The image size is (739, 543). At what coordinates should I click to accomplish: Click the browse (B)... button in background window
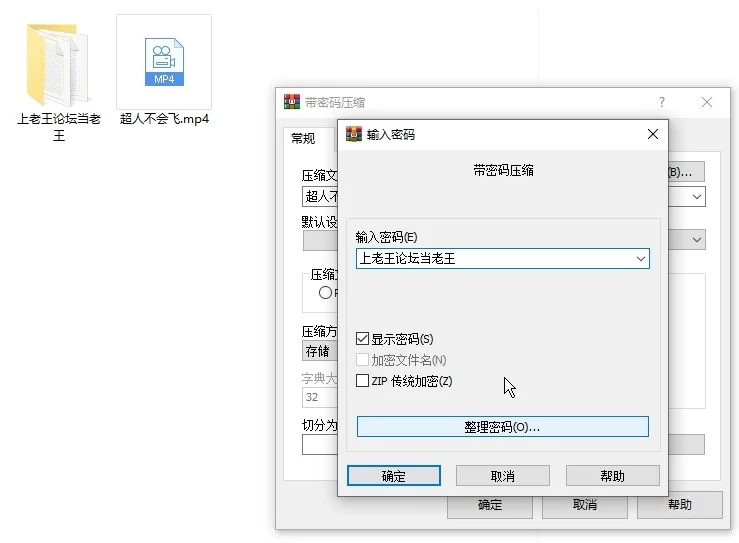tap(686, 172)
